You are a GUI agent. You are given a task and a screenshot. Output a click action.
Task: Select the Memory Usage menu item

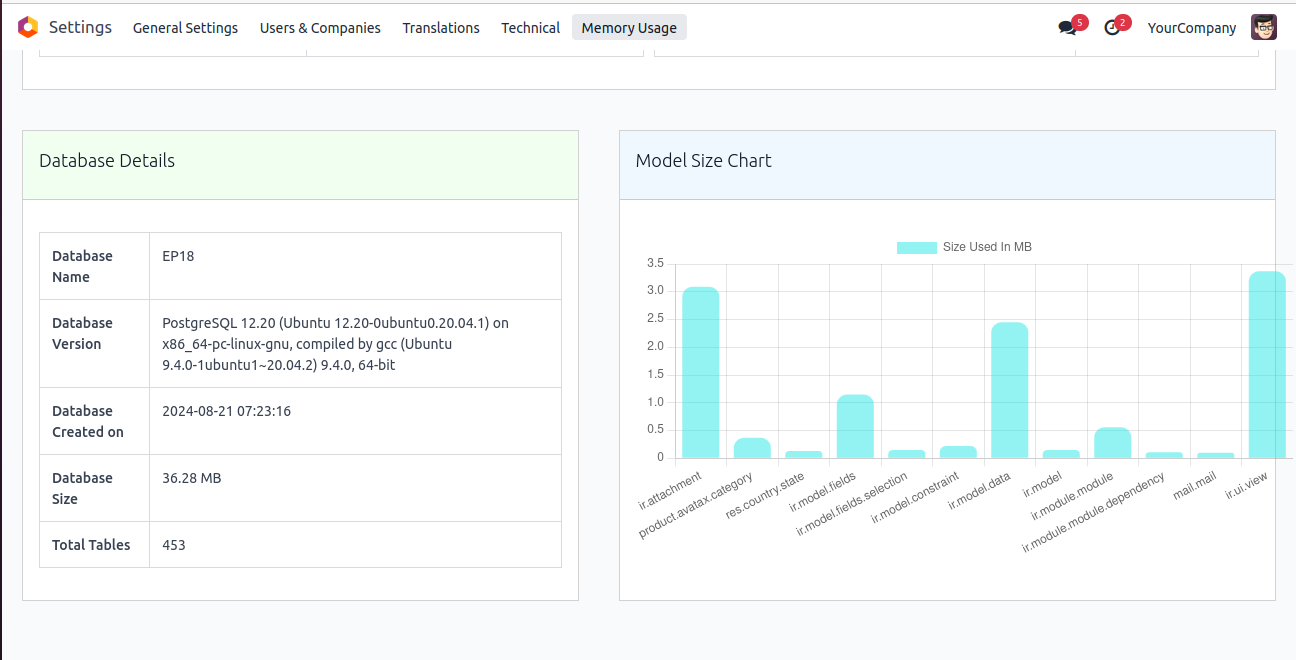click(x=629, y=28)
